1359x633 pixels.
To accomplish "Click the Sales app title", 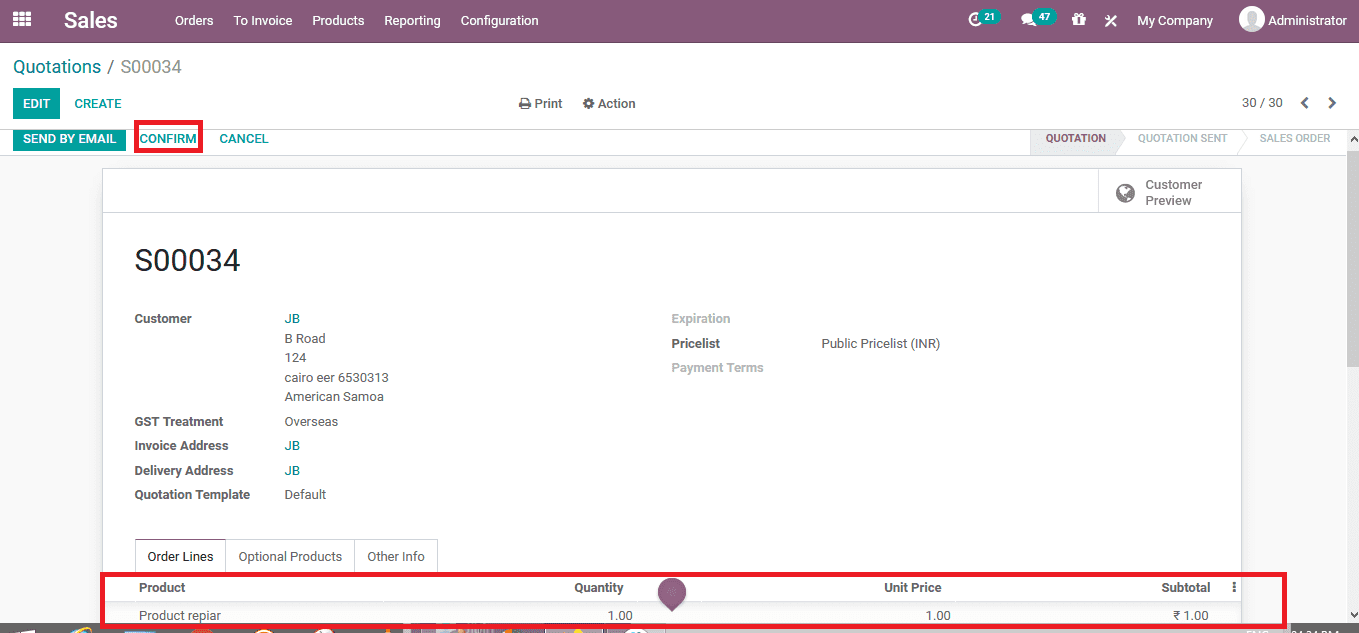I will click(91, 20).
